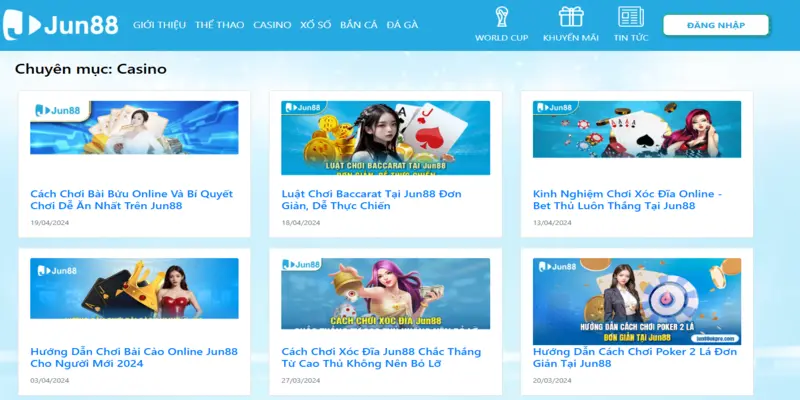
Task: Navigate to Bắn Cá menu
Action: click(x=359, y=24)
